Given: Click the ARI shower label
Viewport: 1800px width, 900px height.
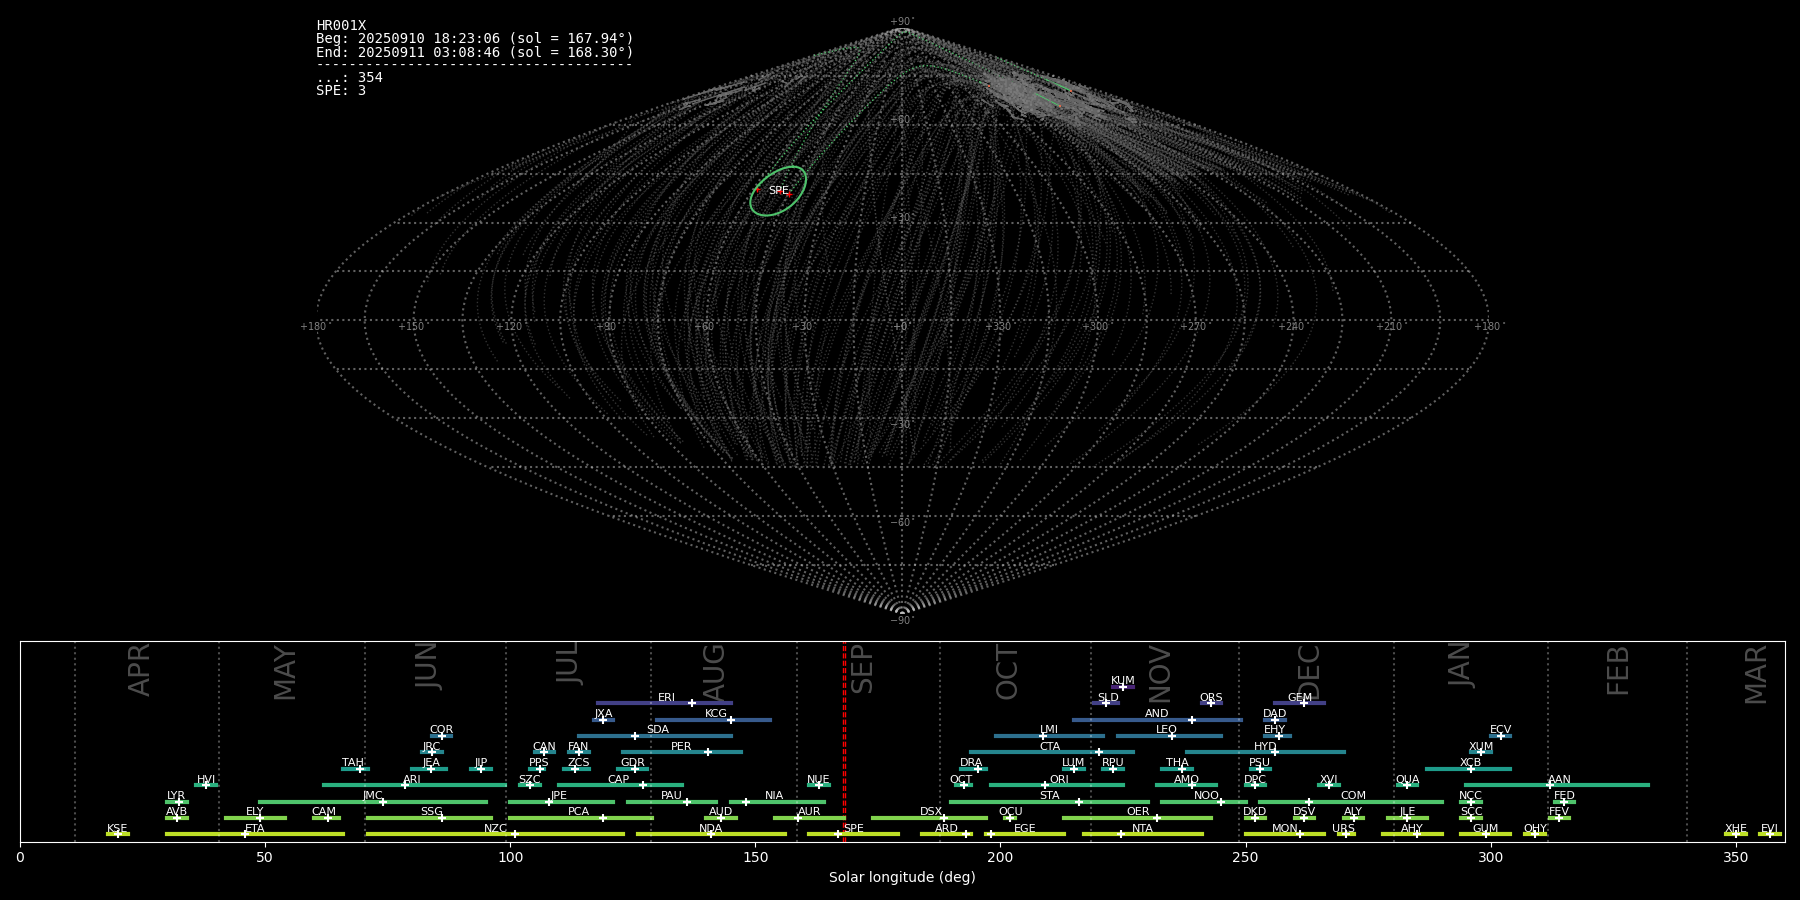Looking at the screenshot, I should [x=412, y=780].
